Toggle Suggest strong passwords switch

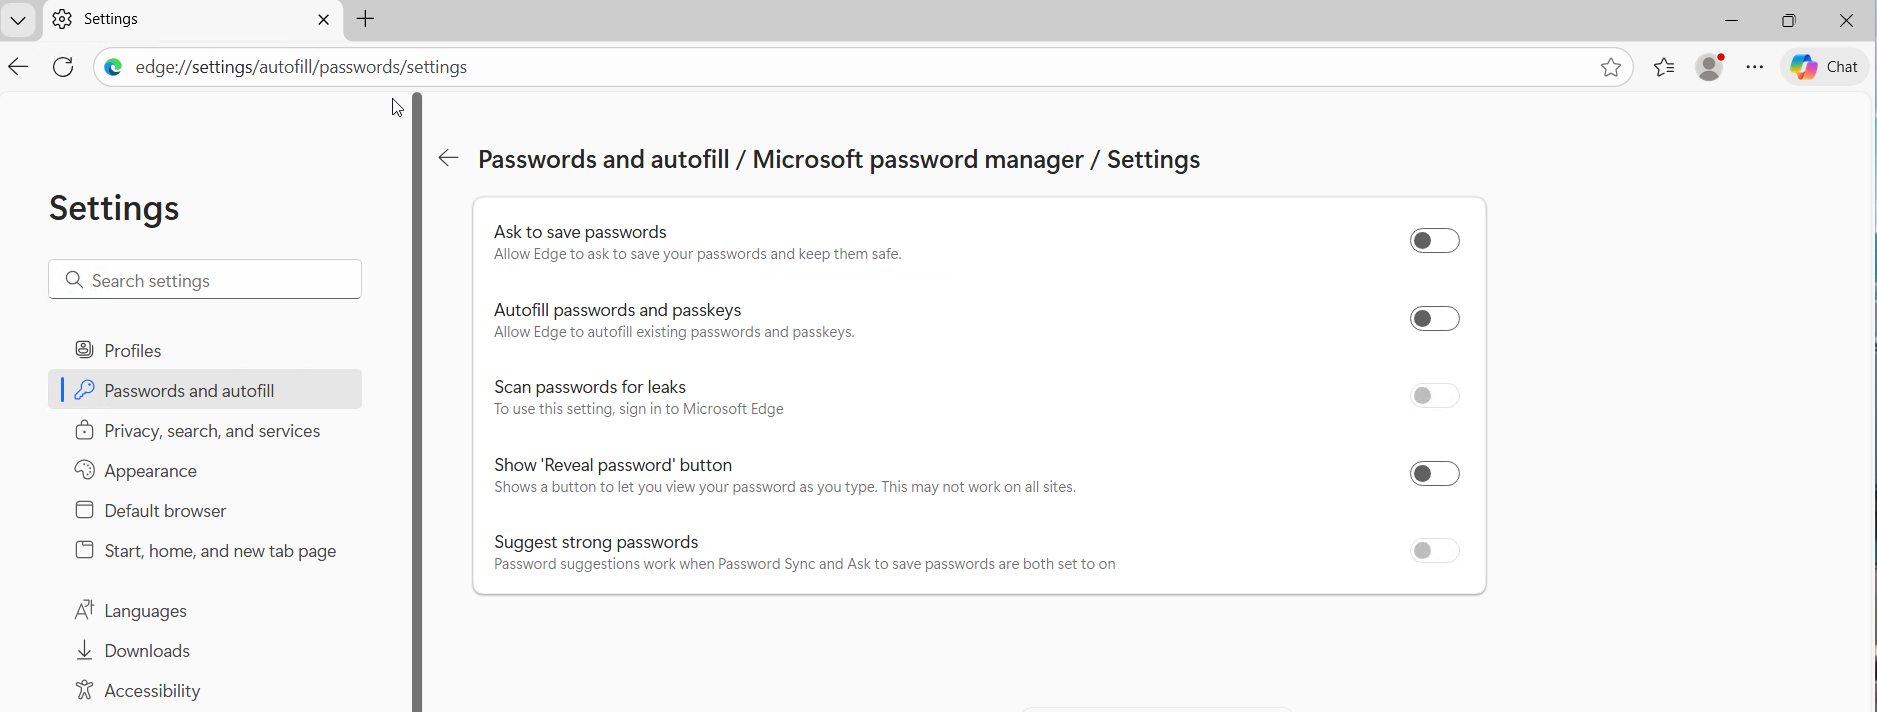point(1435,551)
